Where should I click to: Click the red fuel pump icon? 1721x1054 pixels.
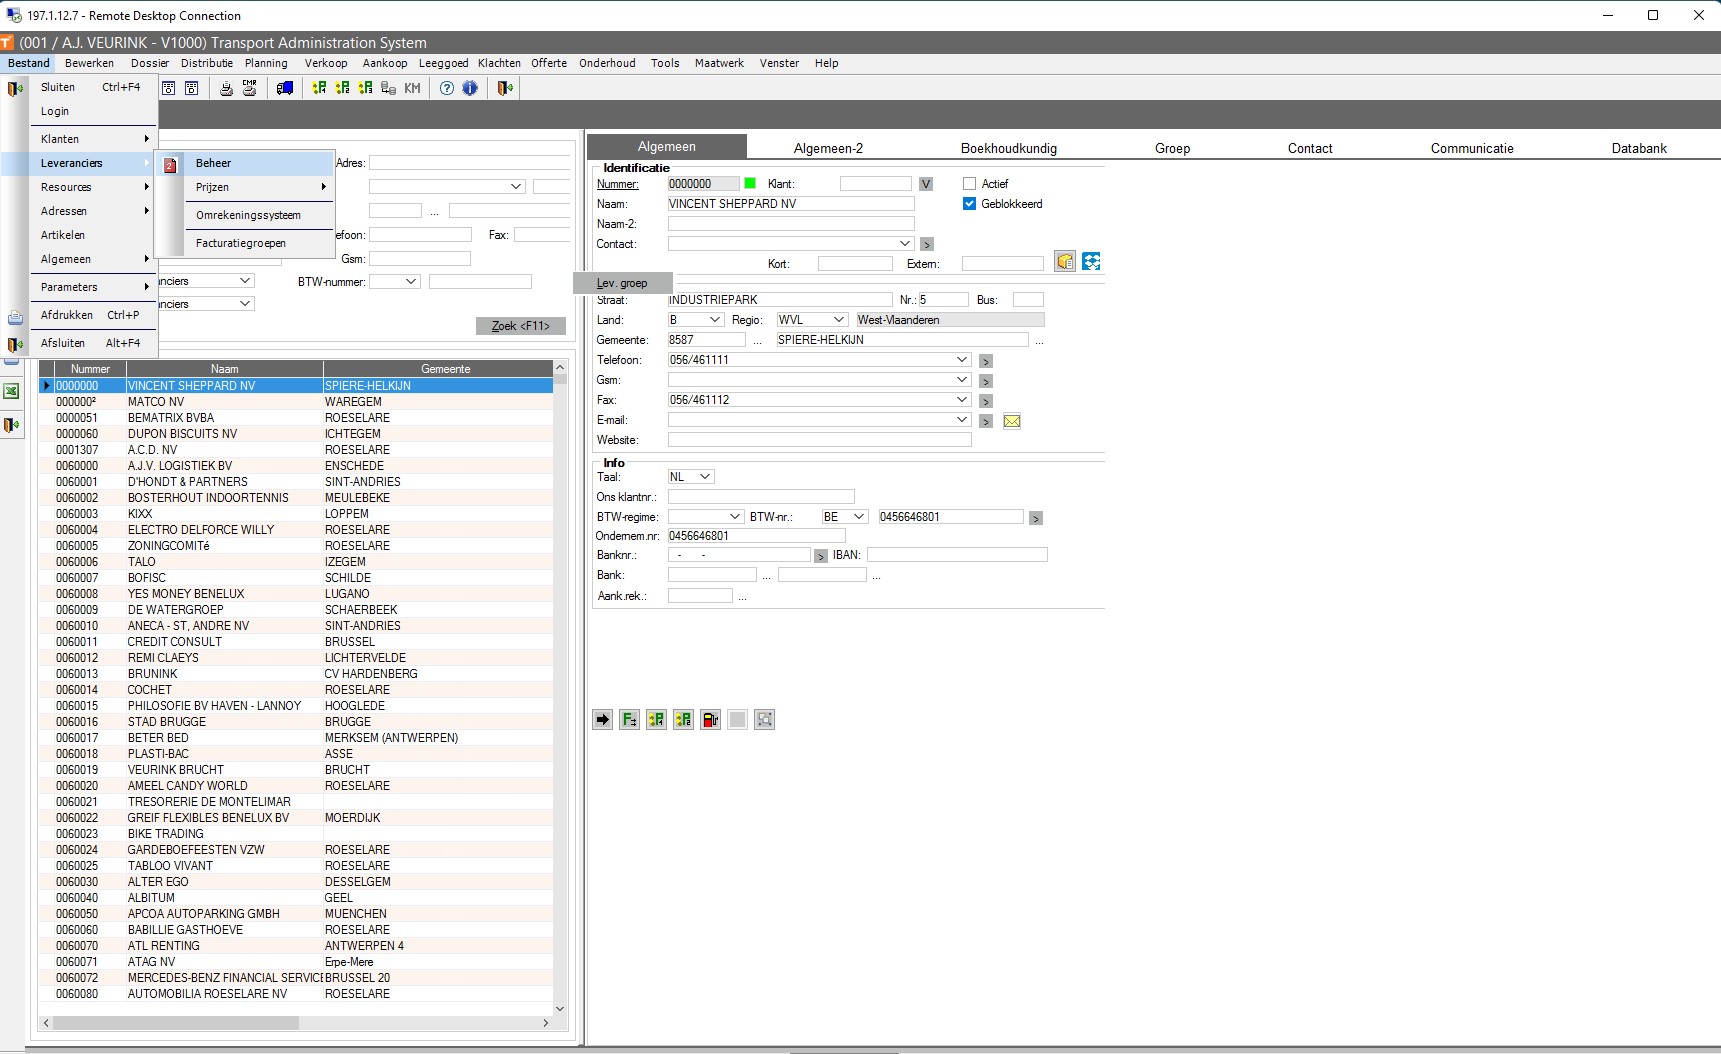(710, 719)
